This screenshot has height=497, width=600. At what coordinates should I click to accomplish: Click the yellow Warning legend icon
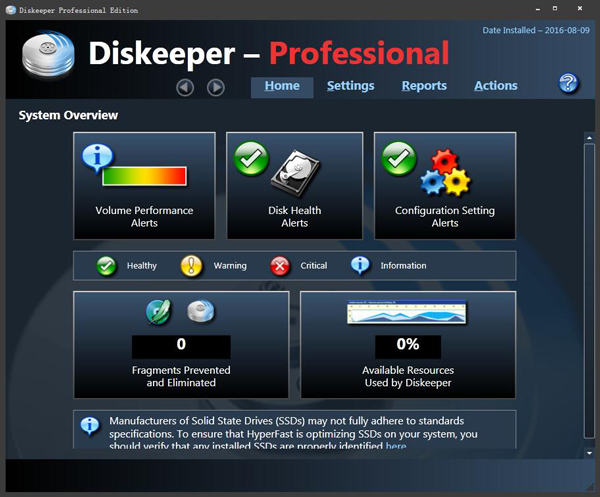191,266
